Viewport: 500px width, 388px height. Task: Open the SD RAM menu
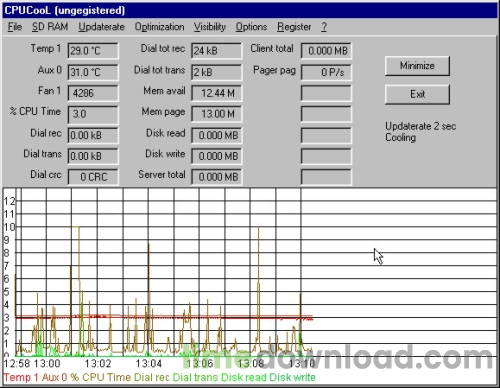pos(50,27)
